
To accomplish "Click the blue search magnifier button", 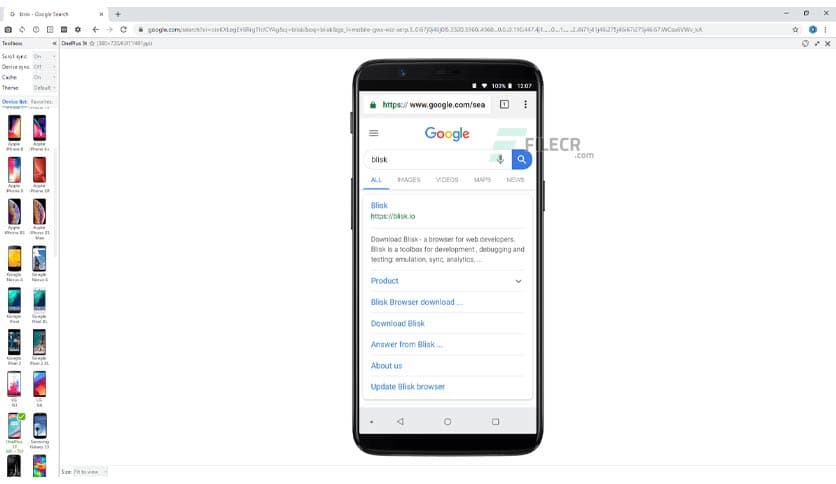I will click(x=521, y=159).
